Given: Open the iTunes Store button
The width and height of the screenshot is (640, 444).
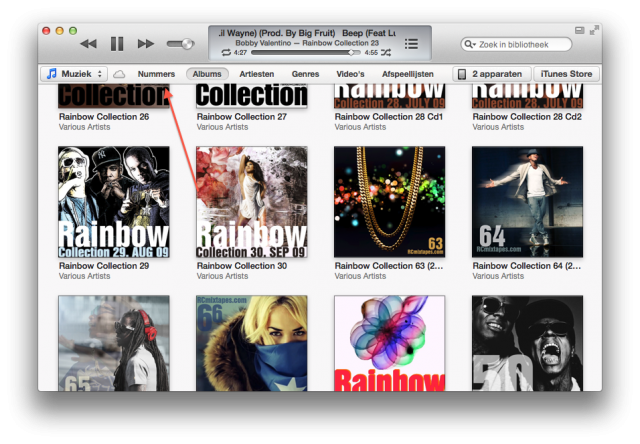Looking at the screenshot, I should (566, 74).
